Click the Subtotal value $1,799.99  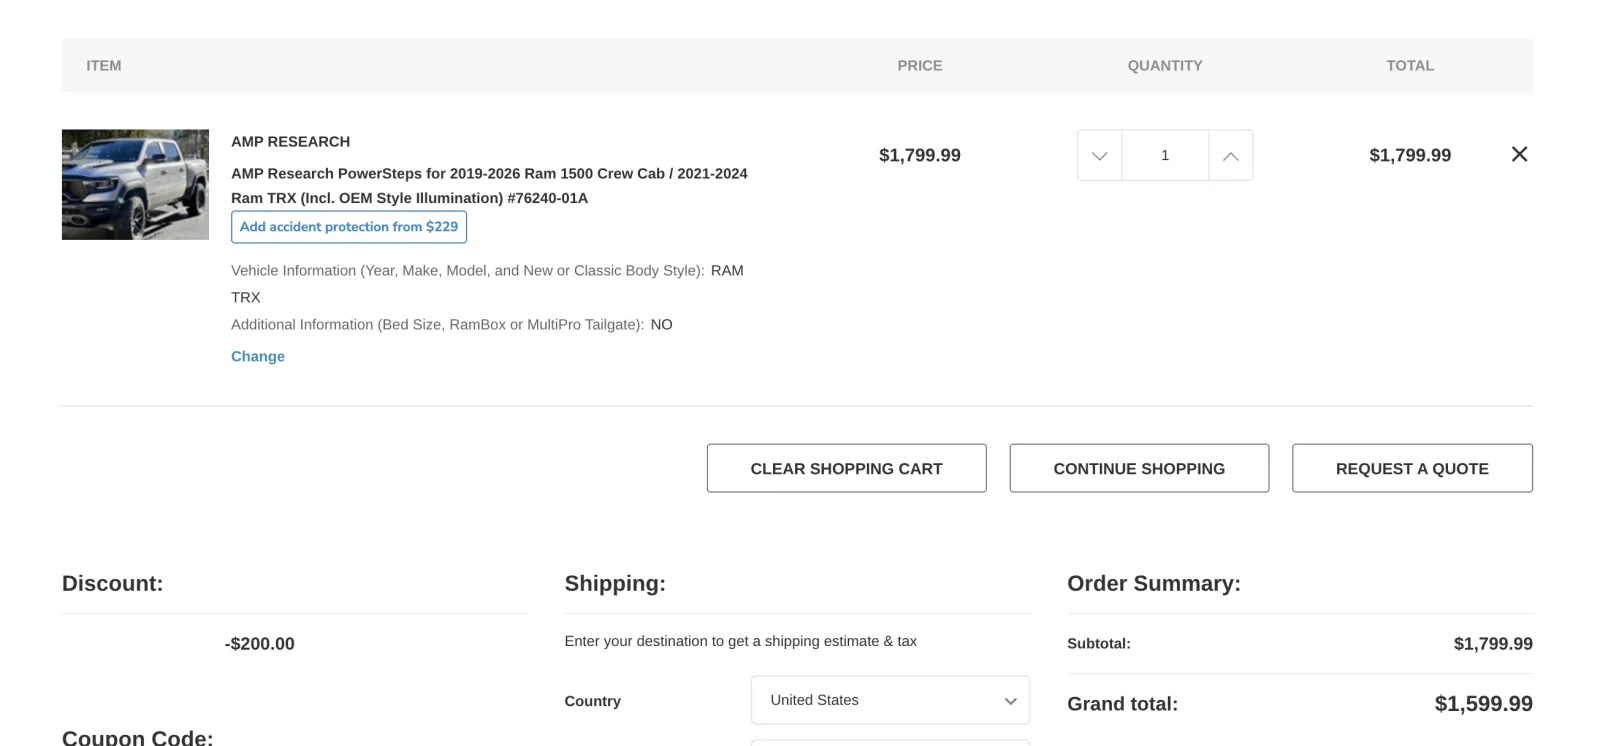point(1493,644)
